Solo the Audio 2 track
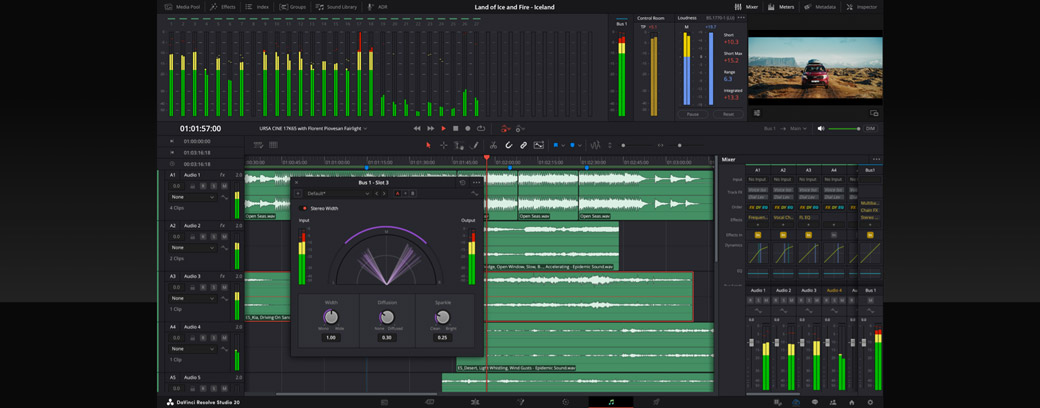Screen dimensions: 1040x408 [x=214, y=237]
